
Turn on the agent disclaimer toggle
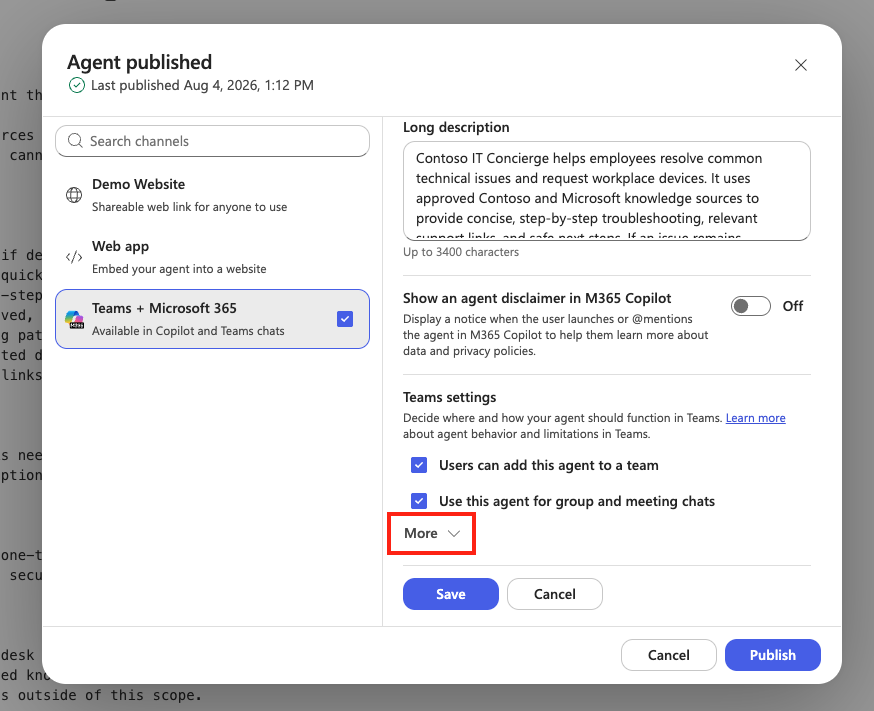[750, 306]
